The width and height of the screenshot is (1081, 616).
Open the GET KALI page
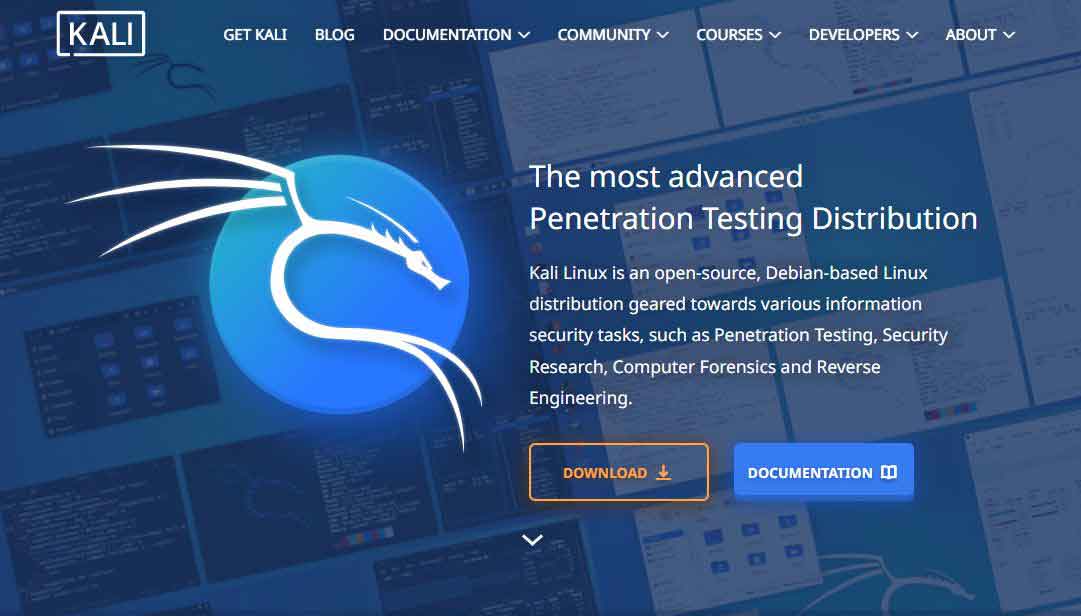click(255, 34)
